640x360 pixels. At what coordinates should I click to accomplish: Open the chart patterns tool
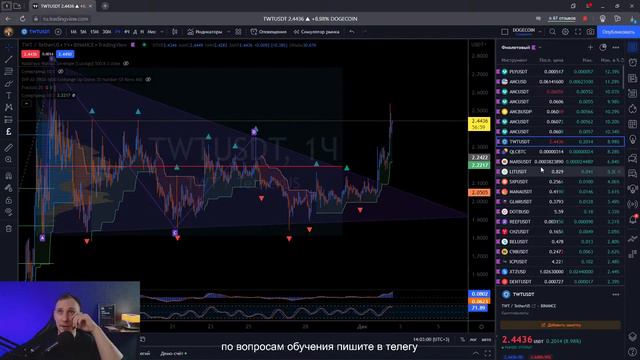[x=9, y=107]
